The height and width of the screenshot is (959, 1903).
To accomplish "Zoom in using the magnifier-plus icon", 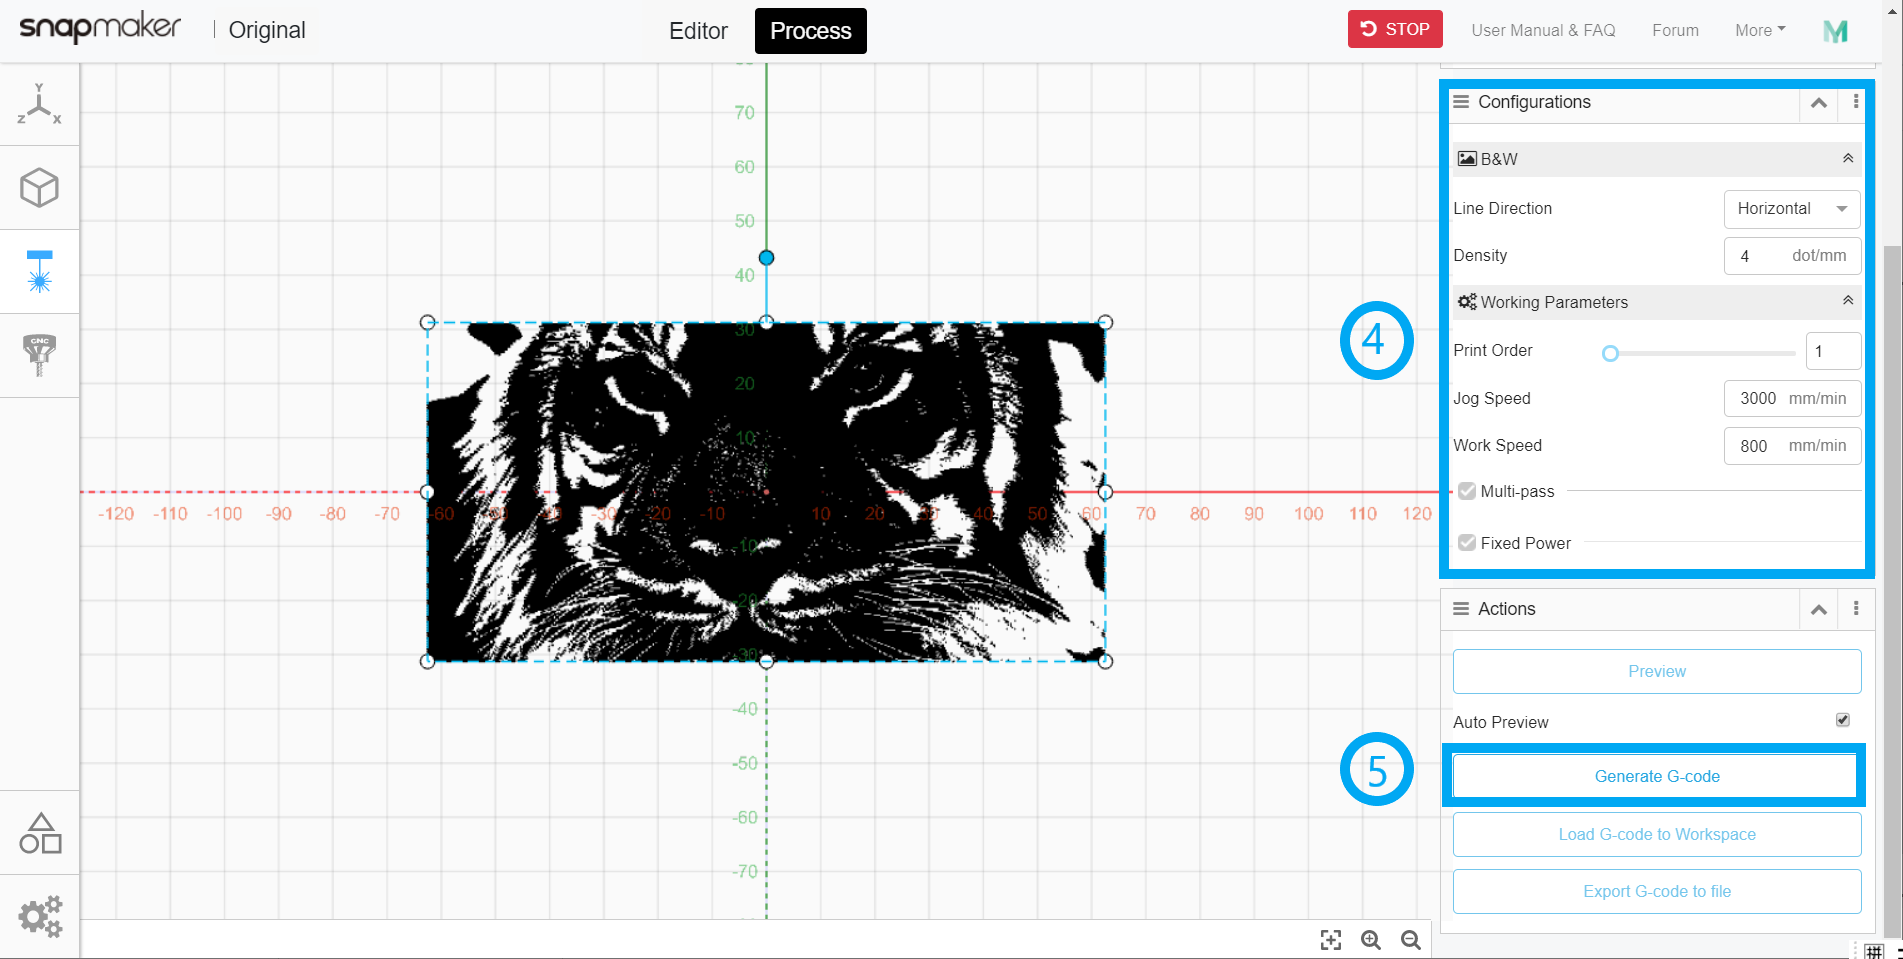I will (1370, 940).
